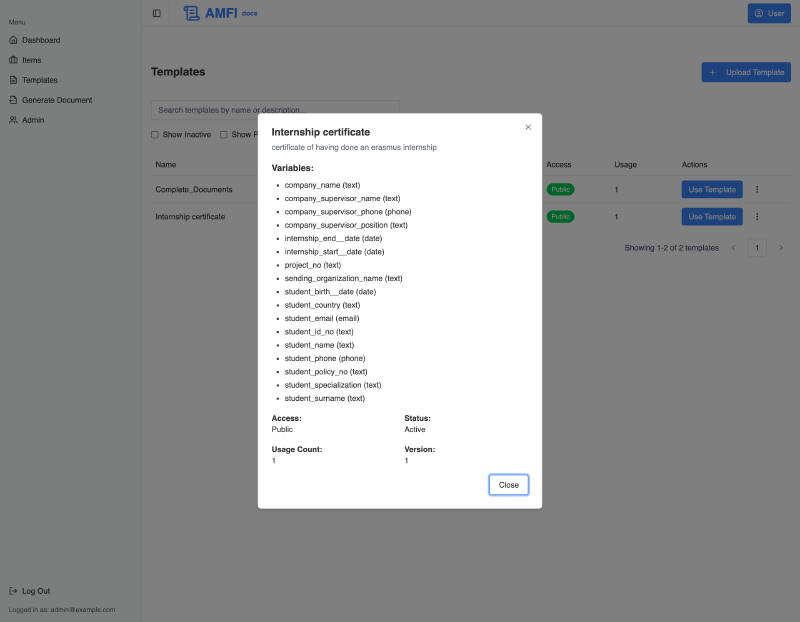This screenshot has width=800, height=622.
Task: Click the Logged in as admin@example.com text
Action: click(x=62, y=609)
